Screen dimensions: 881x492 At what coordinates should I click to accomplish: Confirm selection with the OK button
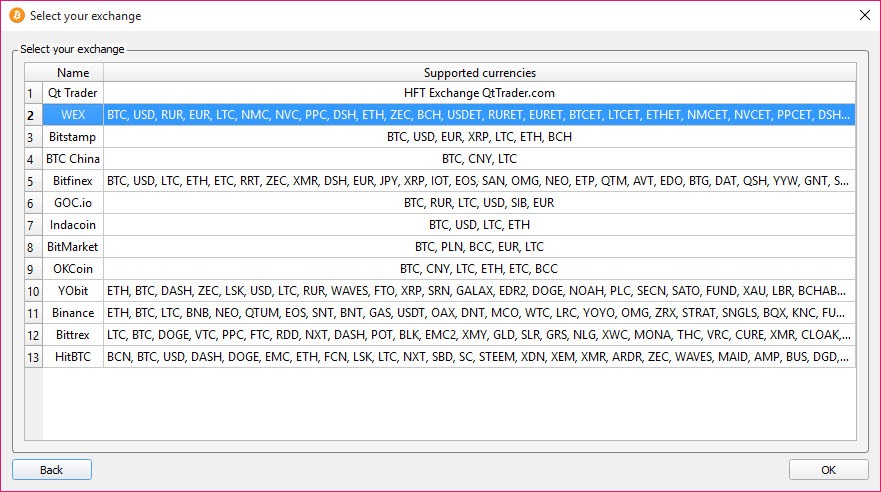(x=828, y=470)
